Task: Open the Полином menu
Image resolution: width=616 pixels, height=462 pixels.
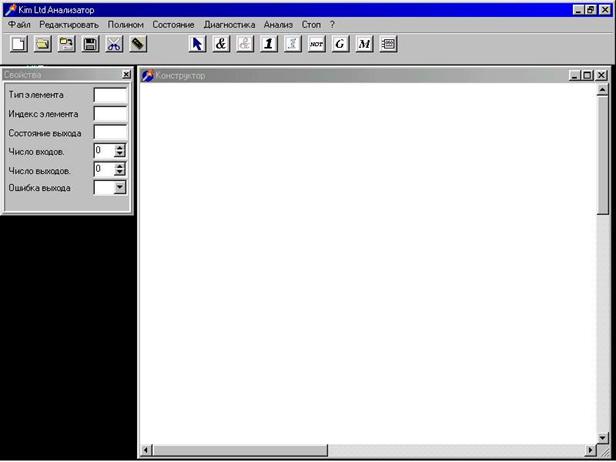Action: click(126, 24)
